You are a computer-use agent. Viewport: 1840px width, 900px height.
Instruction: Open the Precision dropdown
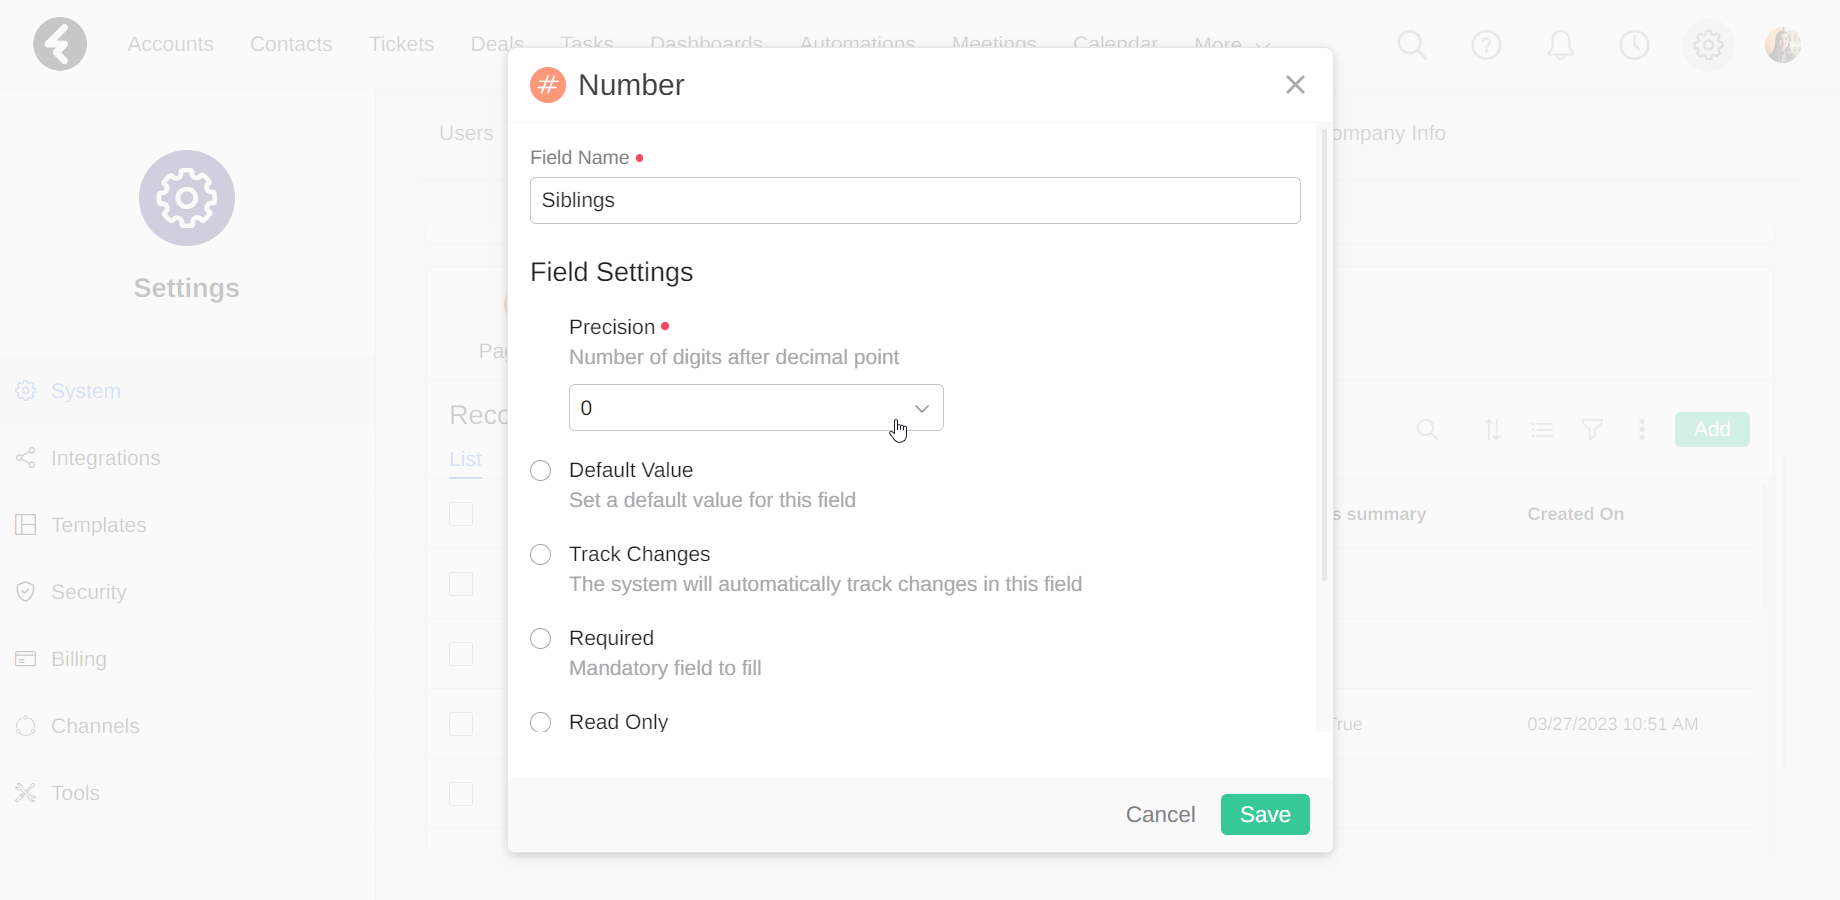pos(756,408)
